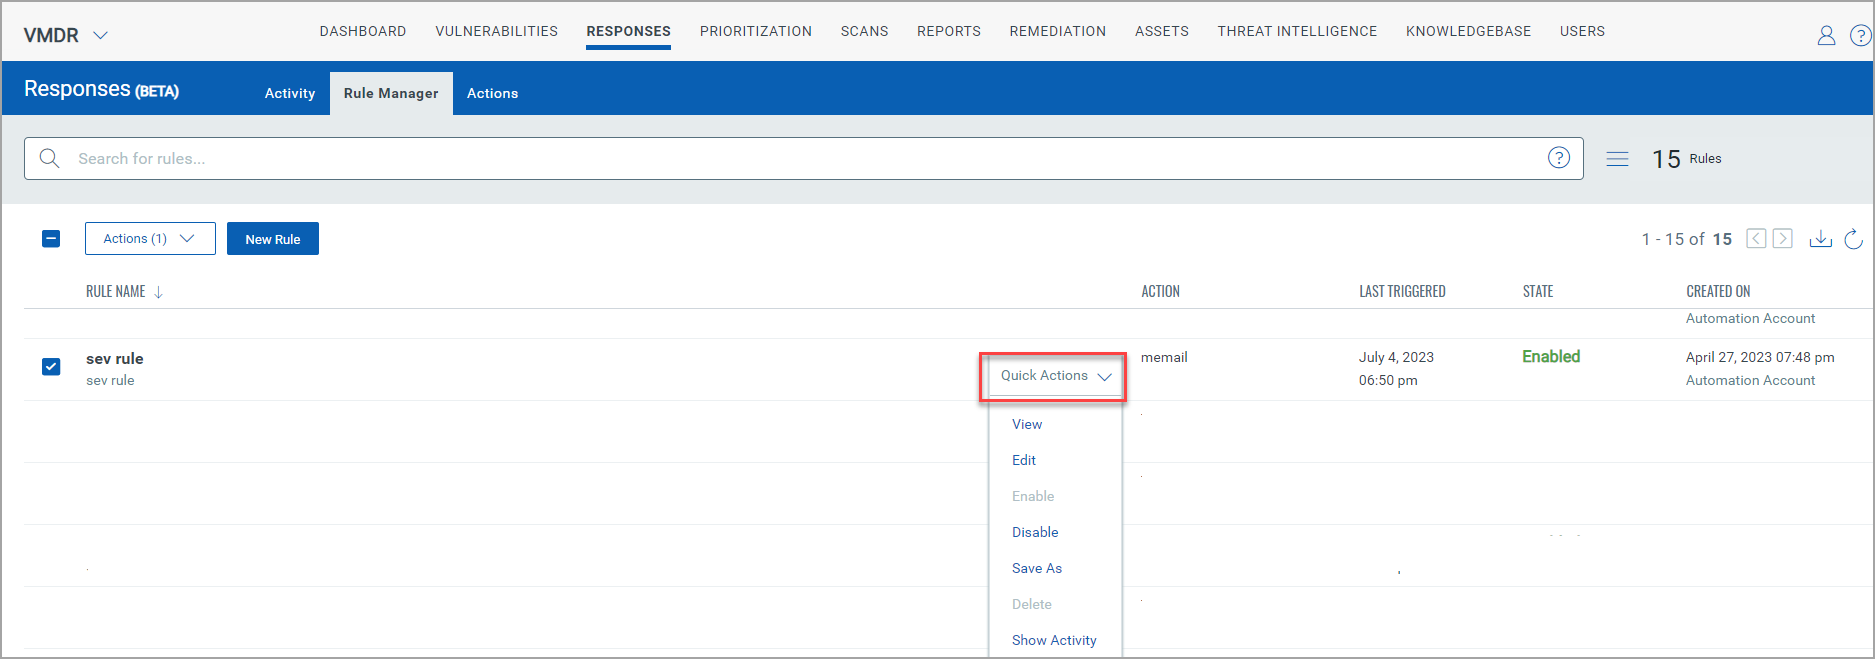Switch to the Activity tab
This screenshot has height=659, width=1875.
289,93
